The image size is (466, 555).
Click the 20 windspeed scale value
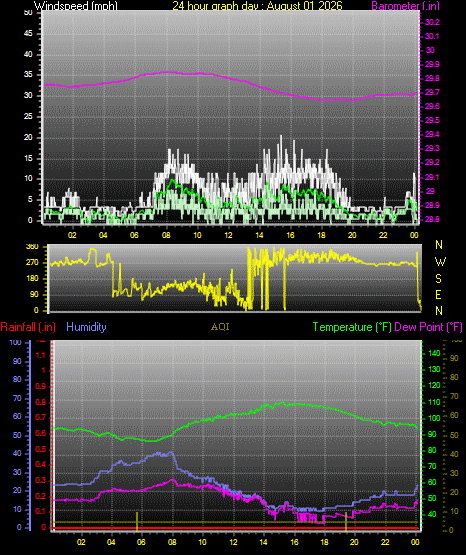(x=28, y=137)
